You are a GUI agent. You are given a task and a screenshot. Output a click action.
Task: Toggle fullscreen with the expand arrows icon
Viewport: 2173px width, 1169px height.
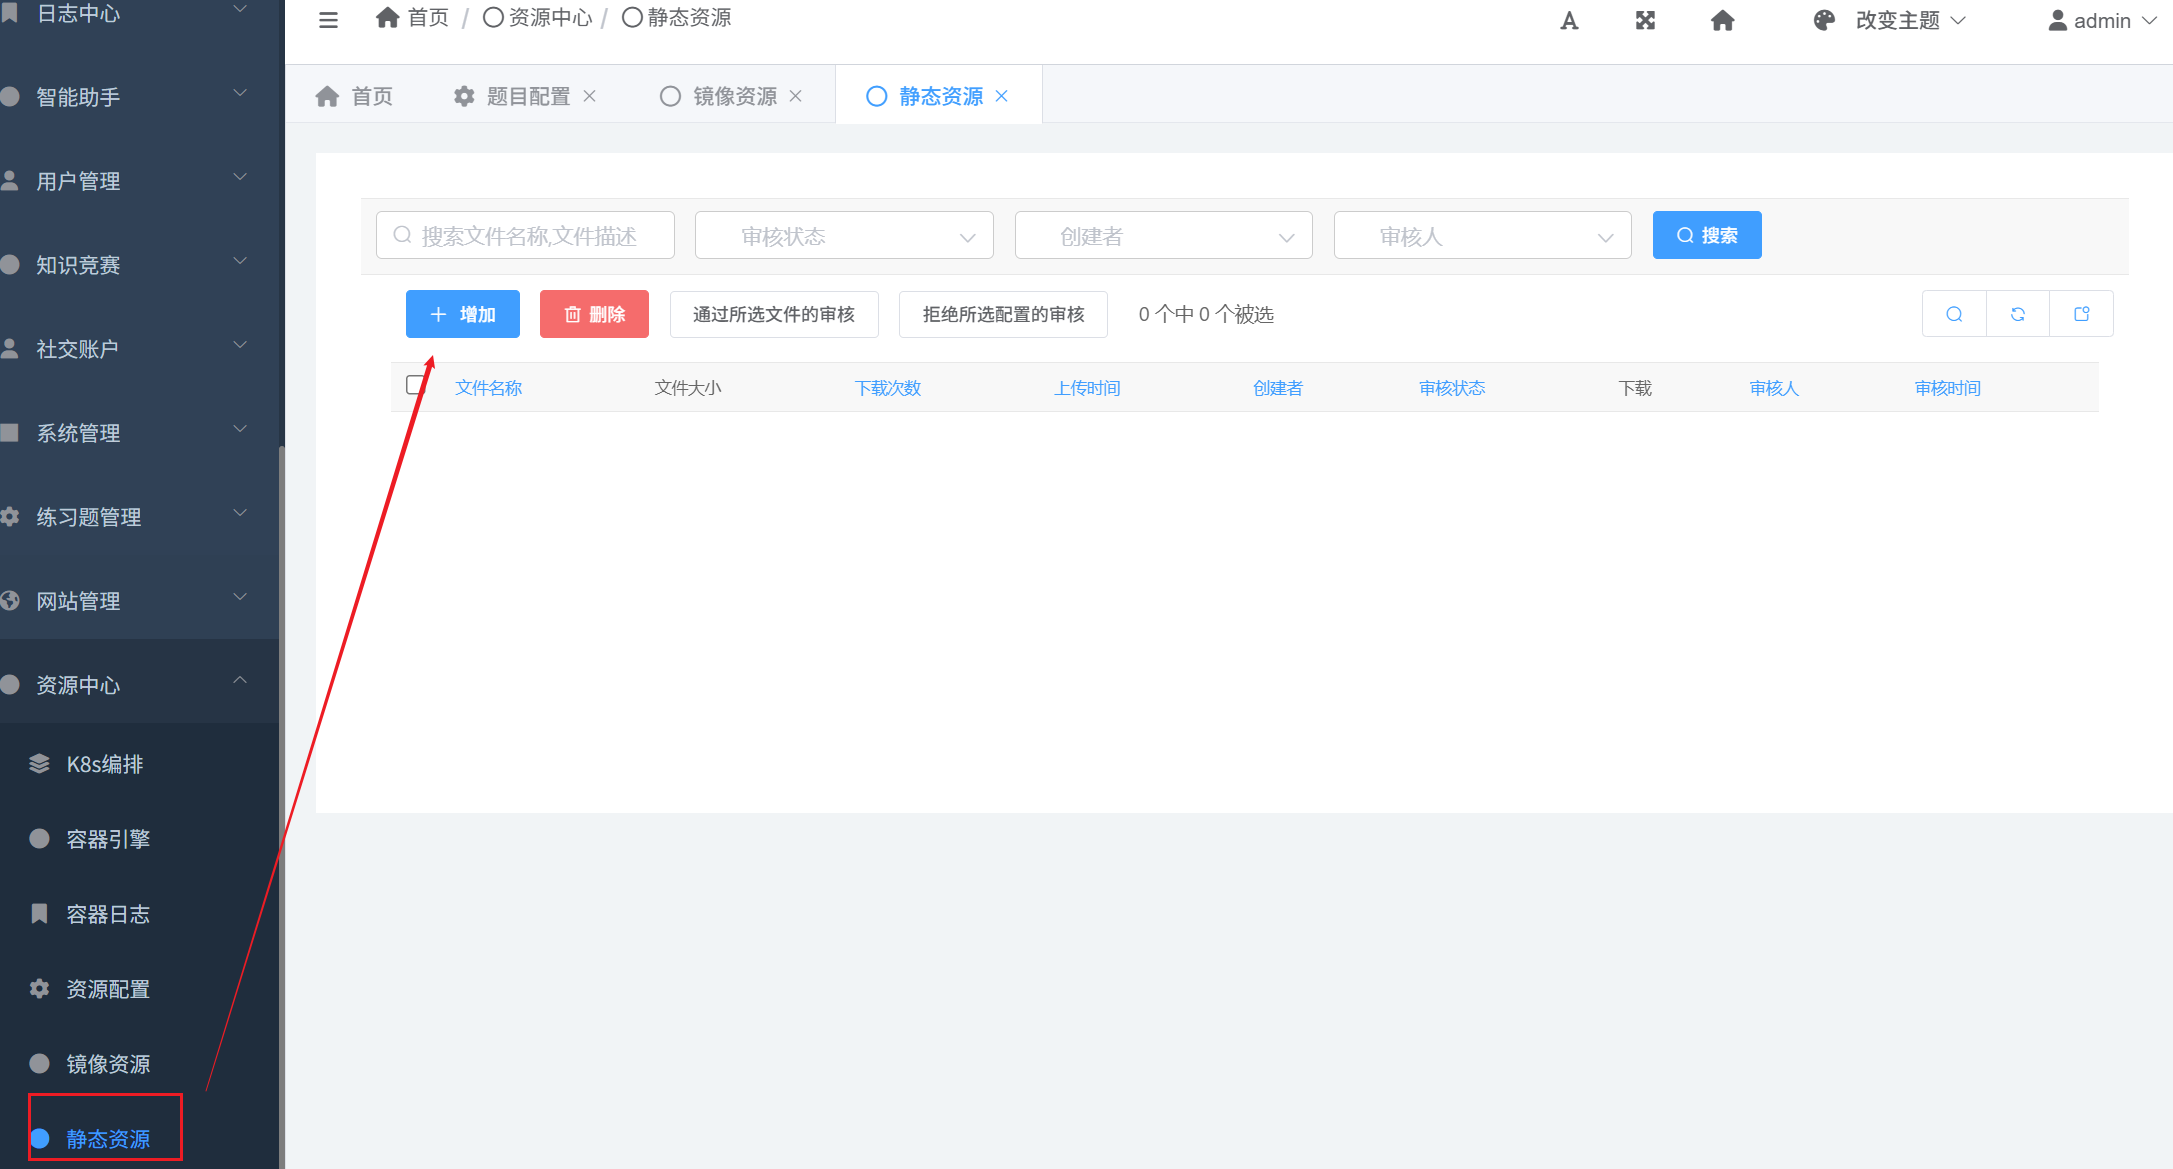(x=1645, y=21)
